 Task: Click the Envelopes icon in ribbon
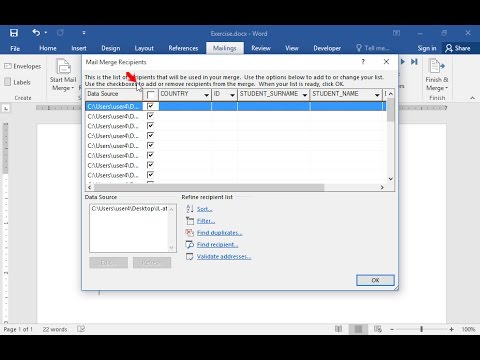pyautogui.click(x=8, y=66)
